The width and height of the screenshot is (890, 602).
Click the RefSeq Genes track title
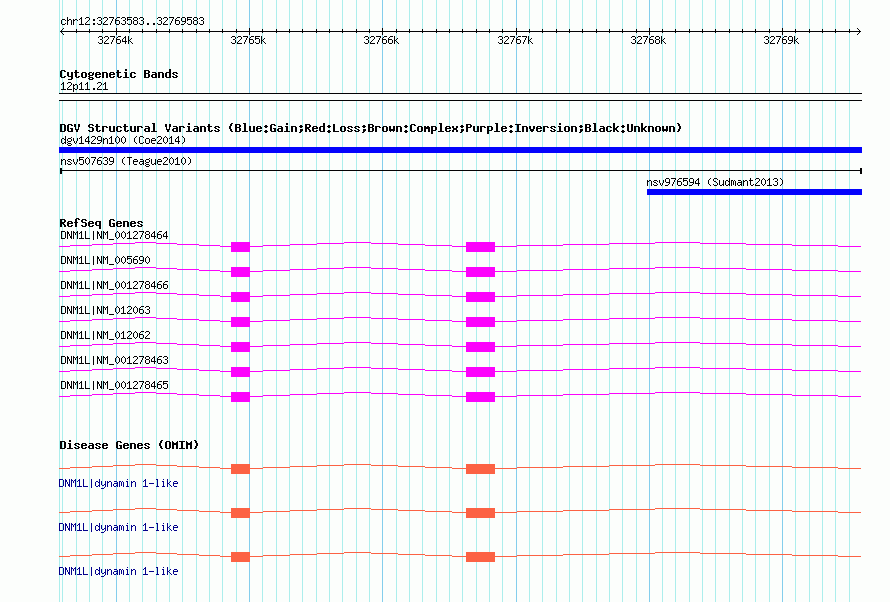101,223
